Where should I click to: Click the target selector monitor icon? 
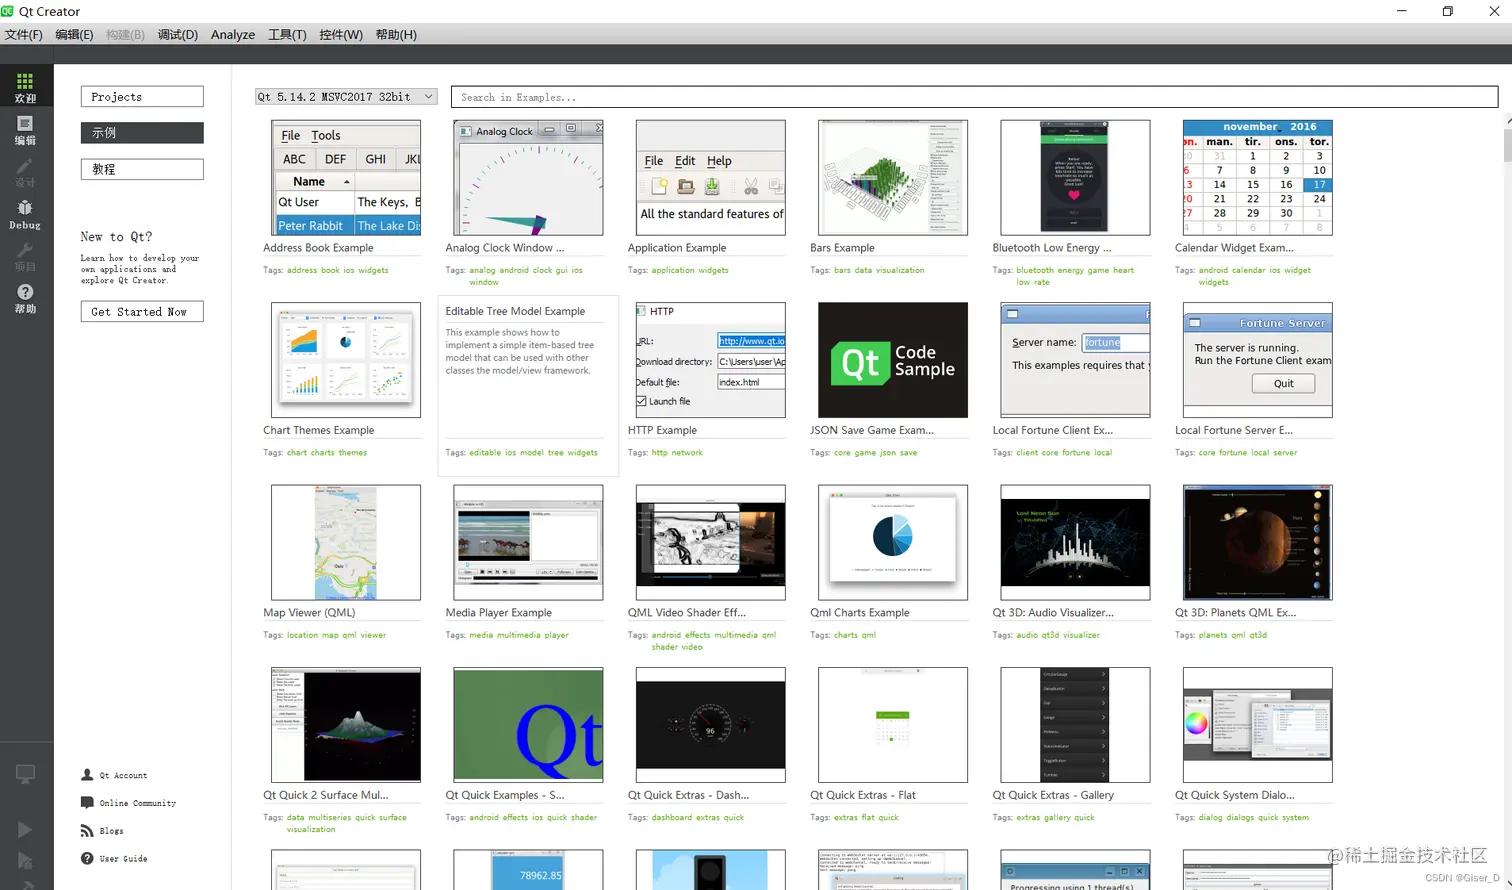tap(25, 773)
